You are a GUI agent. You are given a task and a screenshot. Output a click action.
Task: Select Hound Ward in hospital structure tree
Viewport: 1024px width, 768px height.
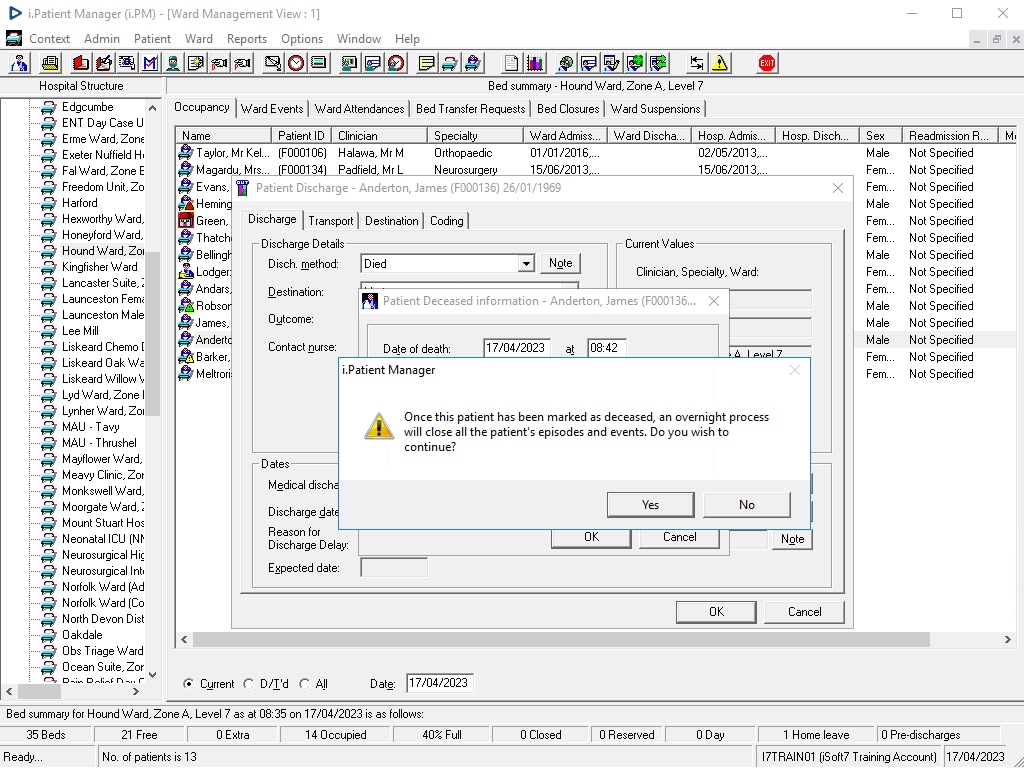103,251
